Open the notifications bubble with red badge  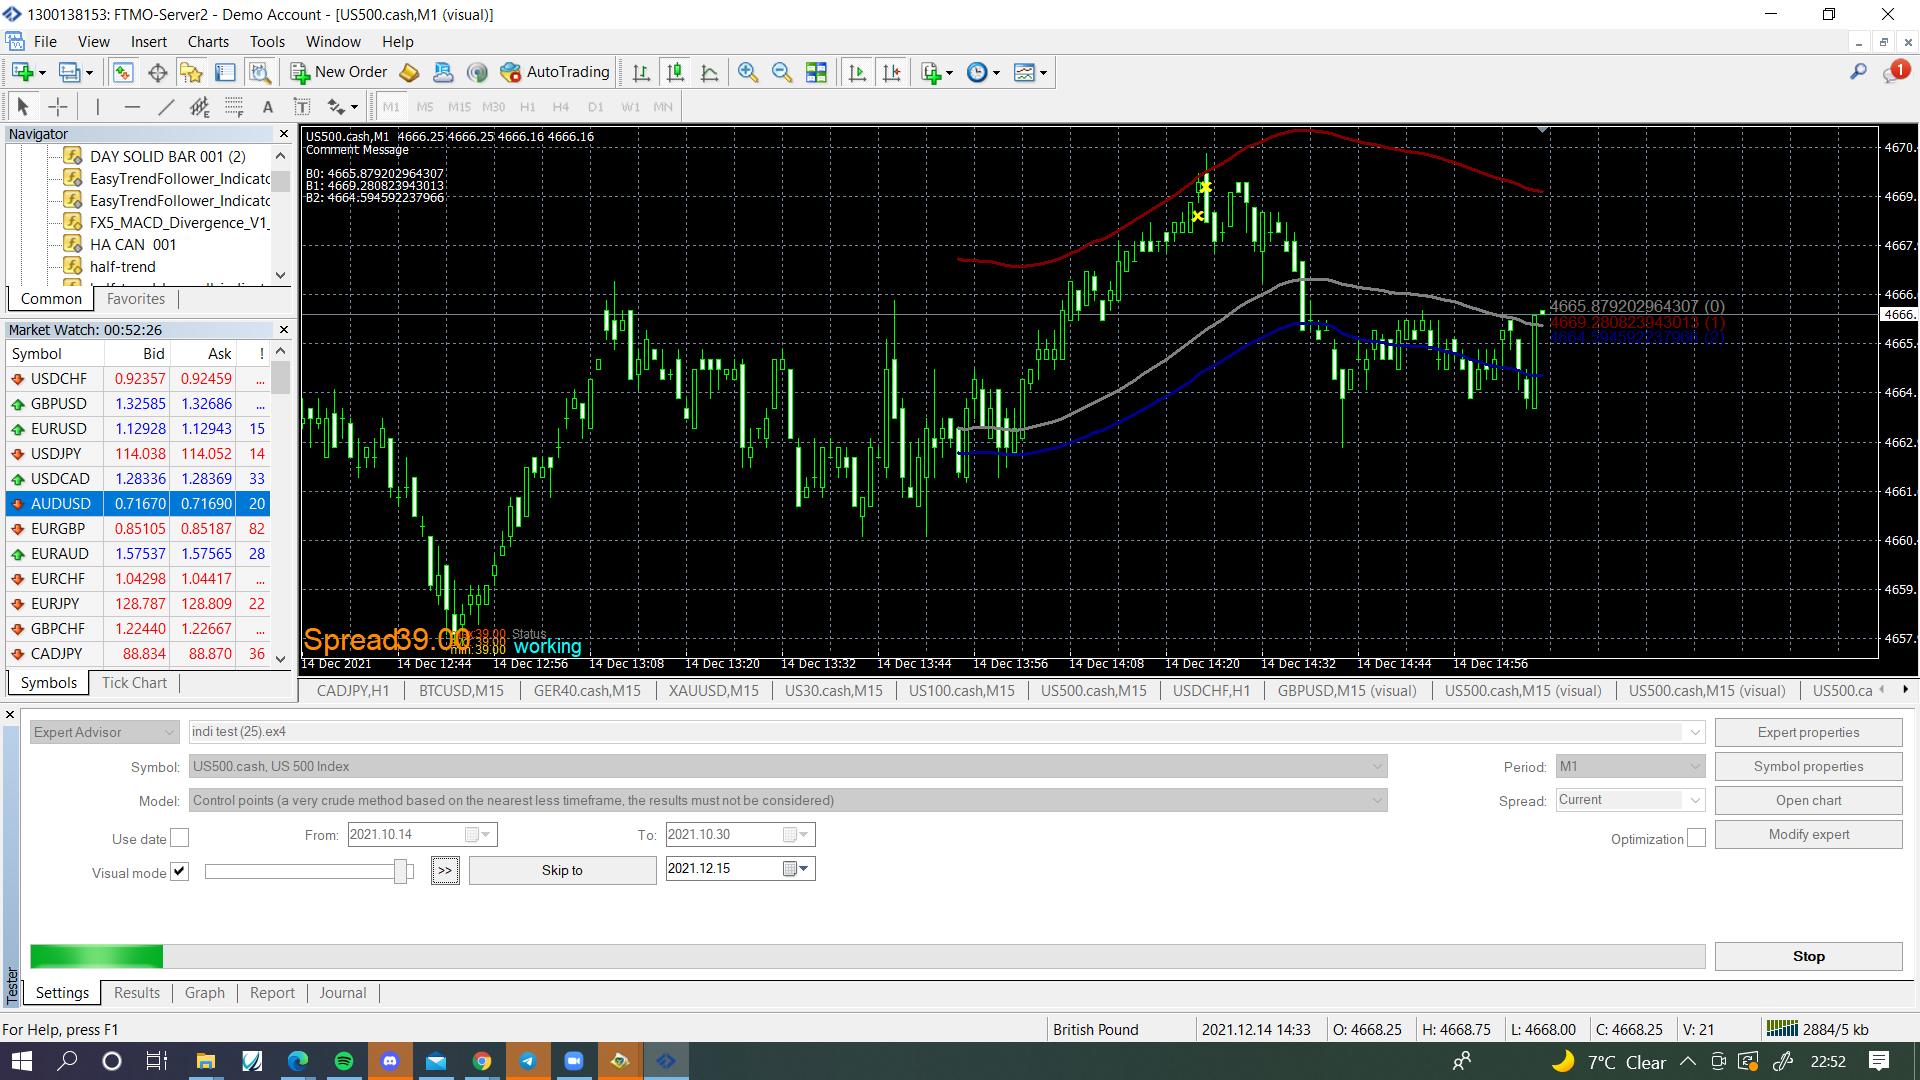[x=1895, y=72]
